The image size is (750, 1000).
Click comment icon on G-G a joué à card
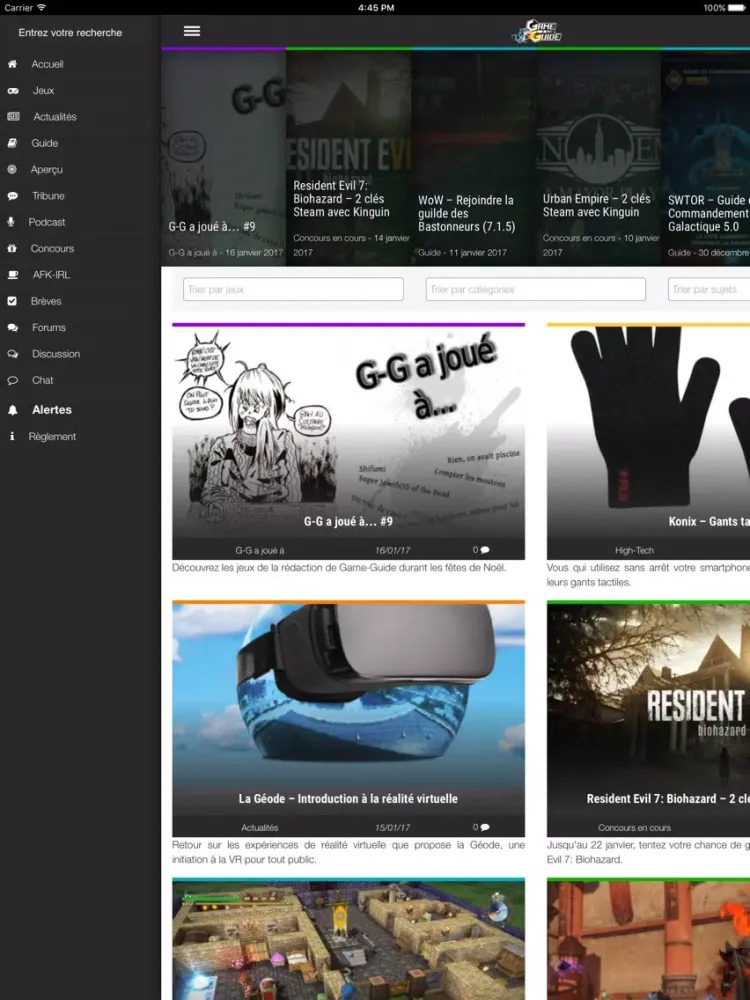click(x=485, y=550)
